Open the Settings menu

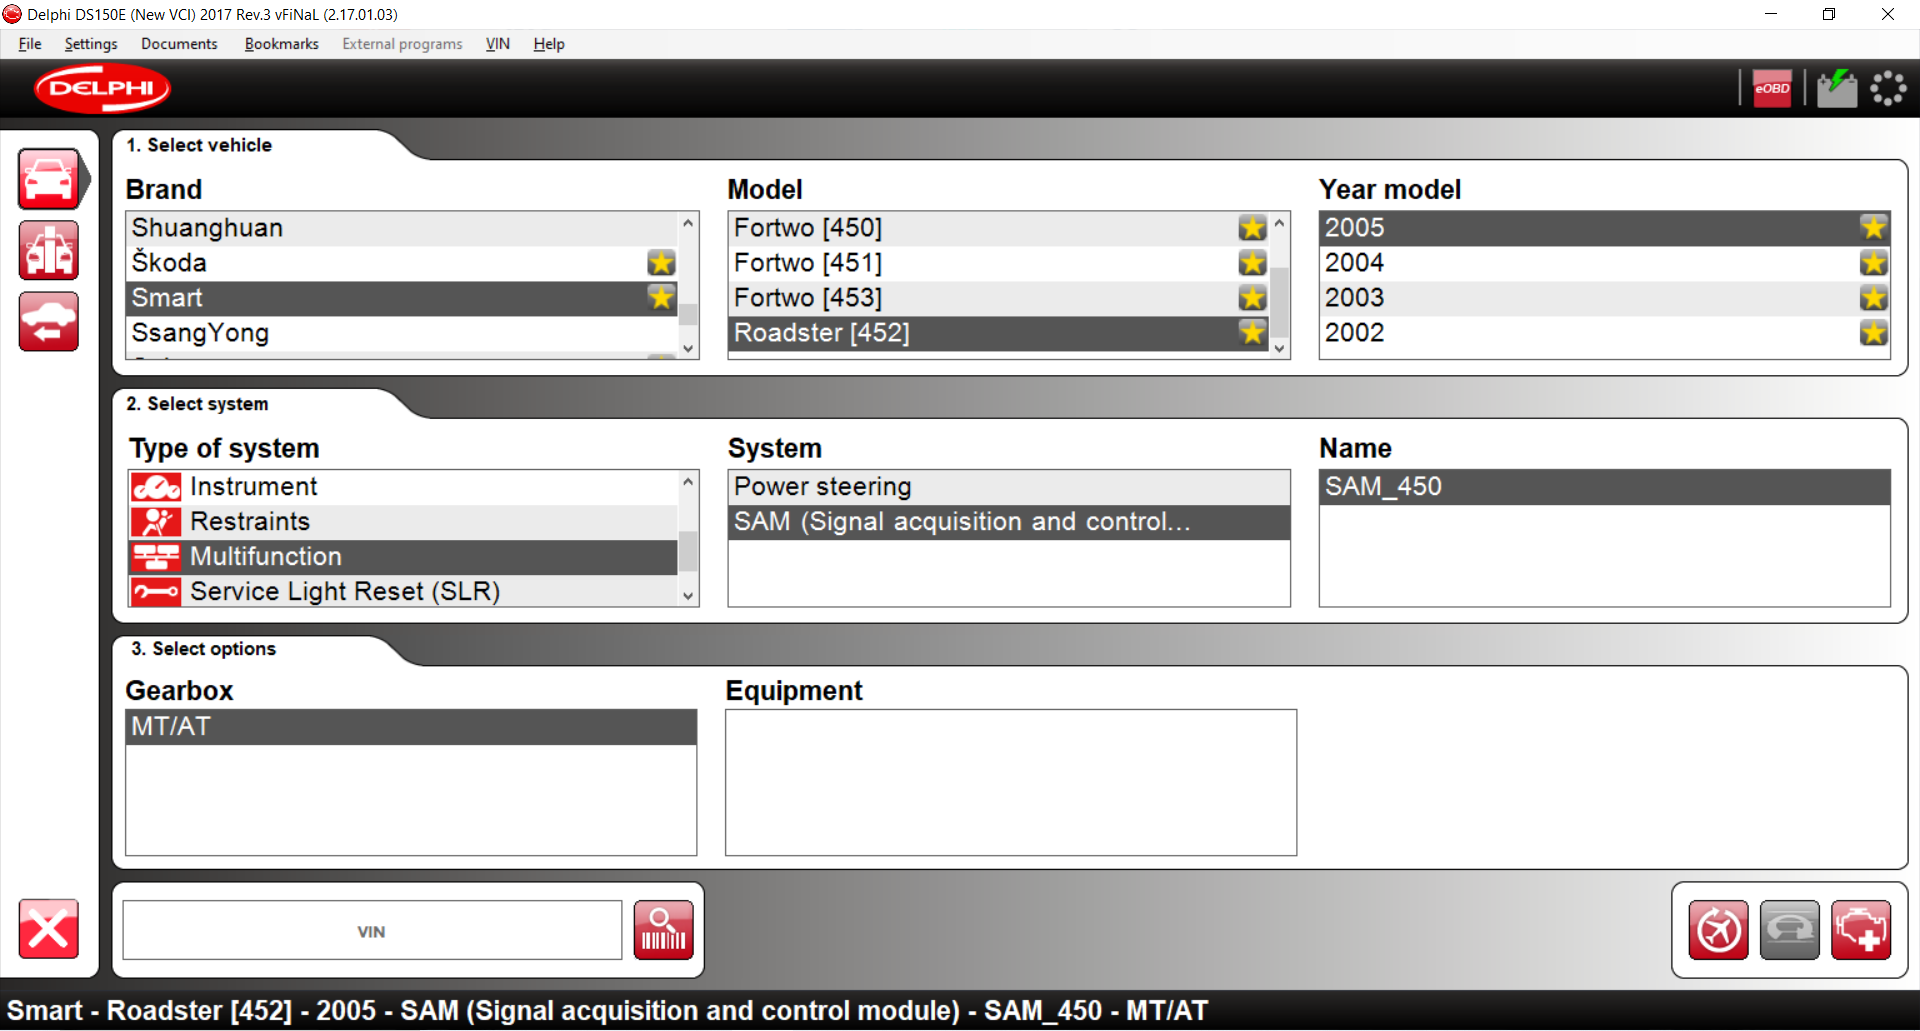(91, 44)
